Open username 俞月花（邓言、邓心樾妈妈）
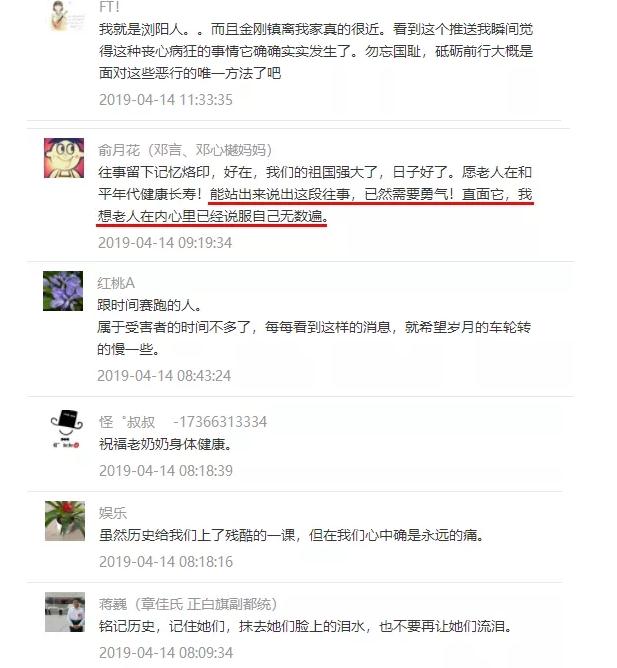The height and width of the screenshot is (668, 617). click(x=185, y=150)
